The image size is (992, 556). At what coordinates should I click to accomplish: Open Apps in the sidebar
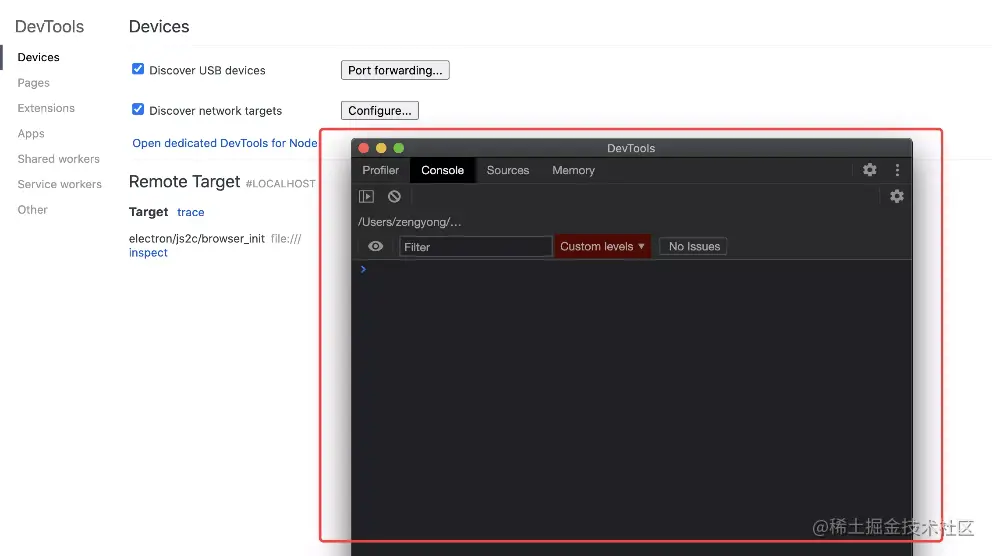point(31,133)
